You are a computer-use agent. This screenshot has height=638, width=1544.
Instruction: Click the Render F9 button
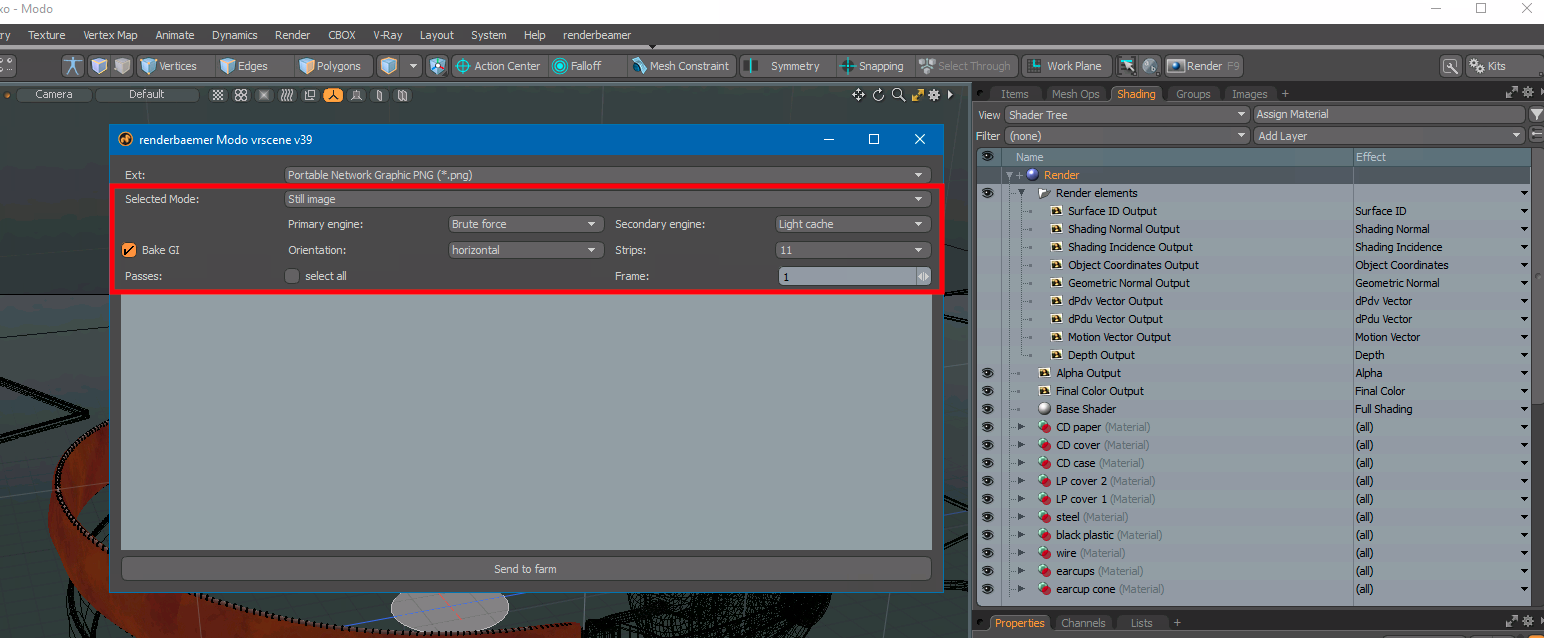(1204, 66)
